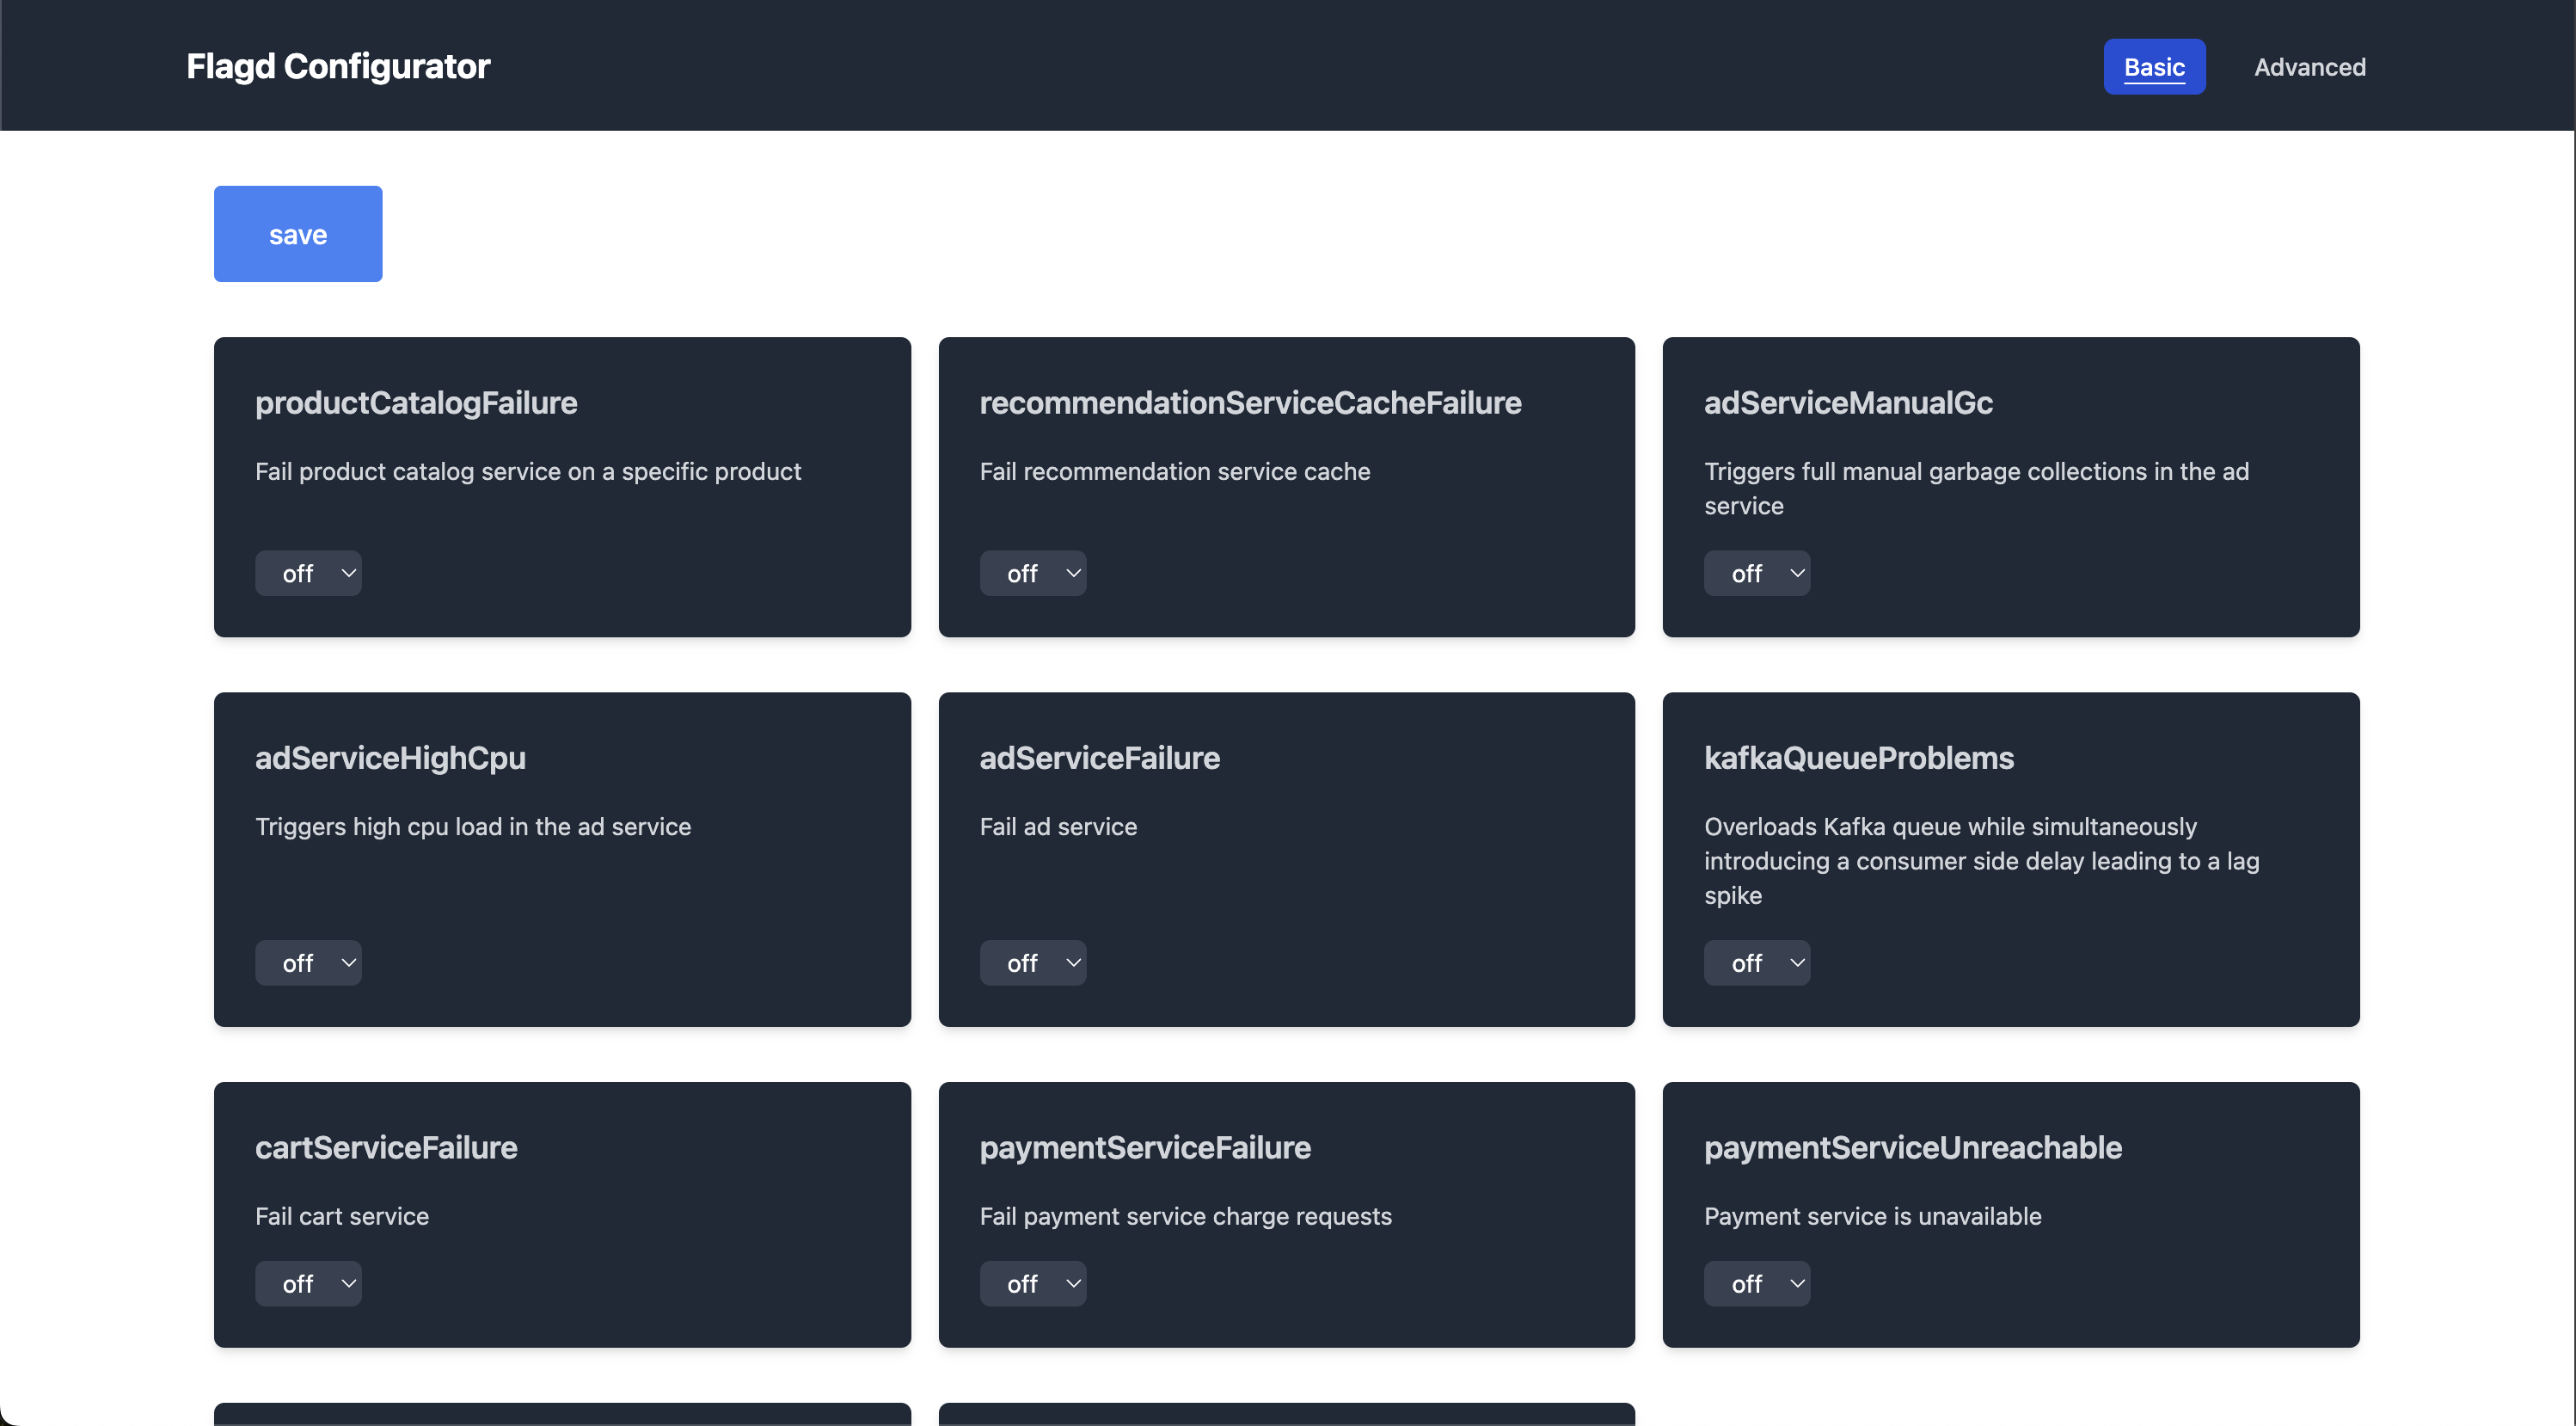Click the kafkaQueueProblems card heading

click(1859, 757)
